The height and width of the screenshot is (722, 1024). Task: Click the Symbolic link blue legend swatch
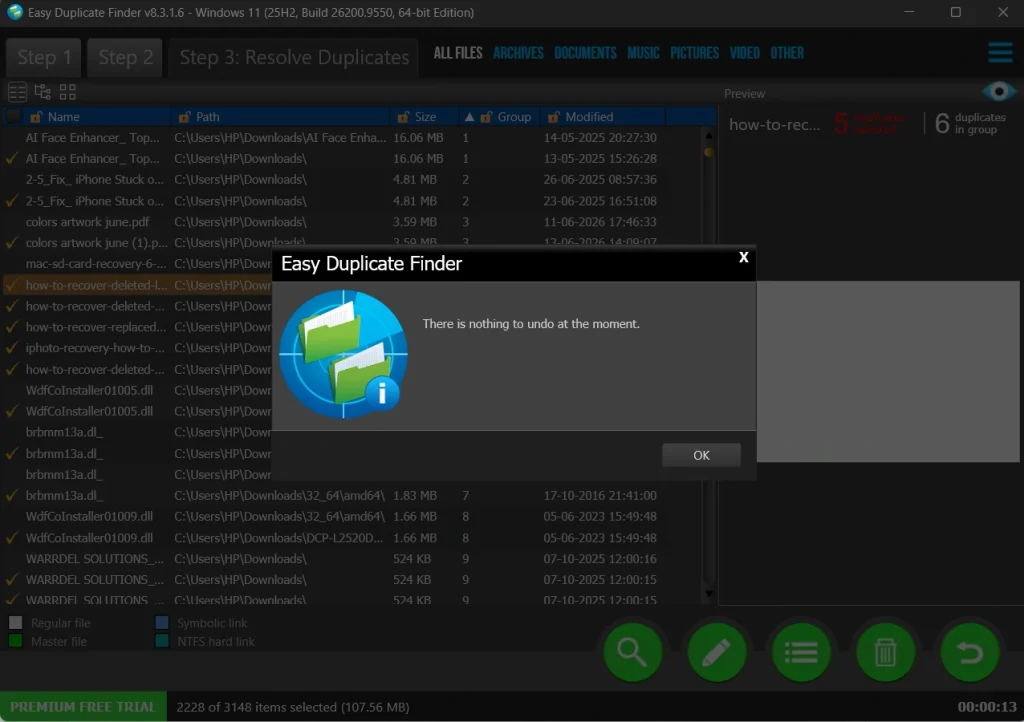point(162,623)
